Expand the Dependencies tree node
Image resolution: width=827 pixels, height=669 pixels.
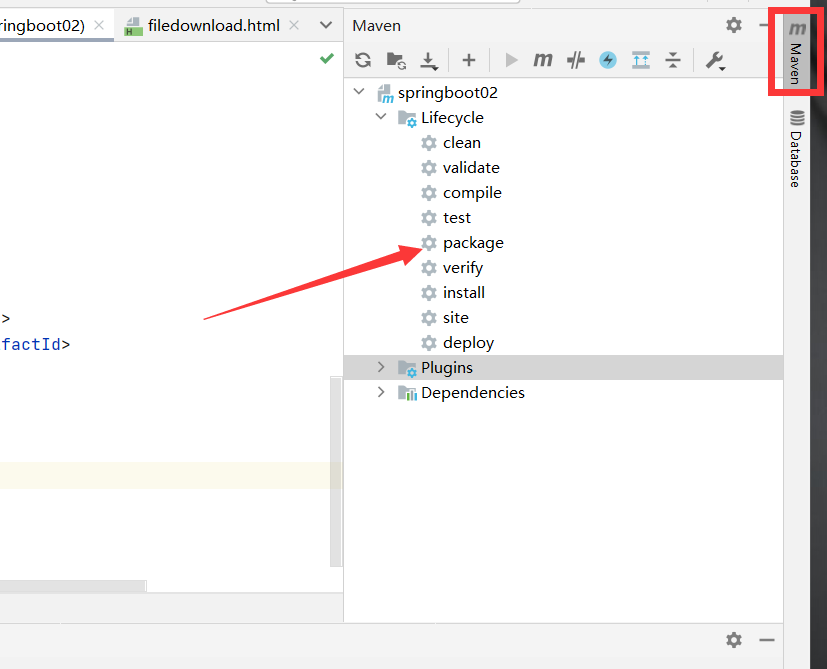pyautogui.click(x=381, y=392)
